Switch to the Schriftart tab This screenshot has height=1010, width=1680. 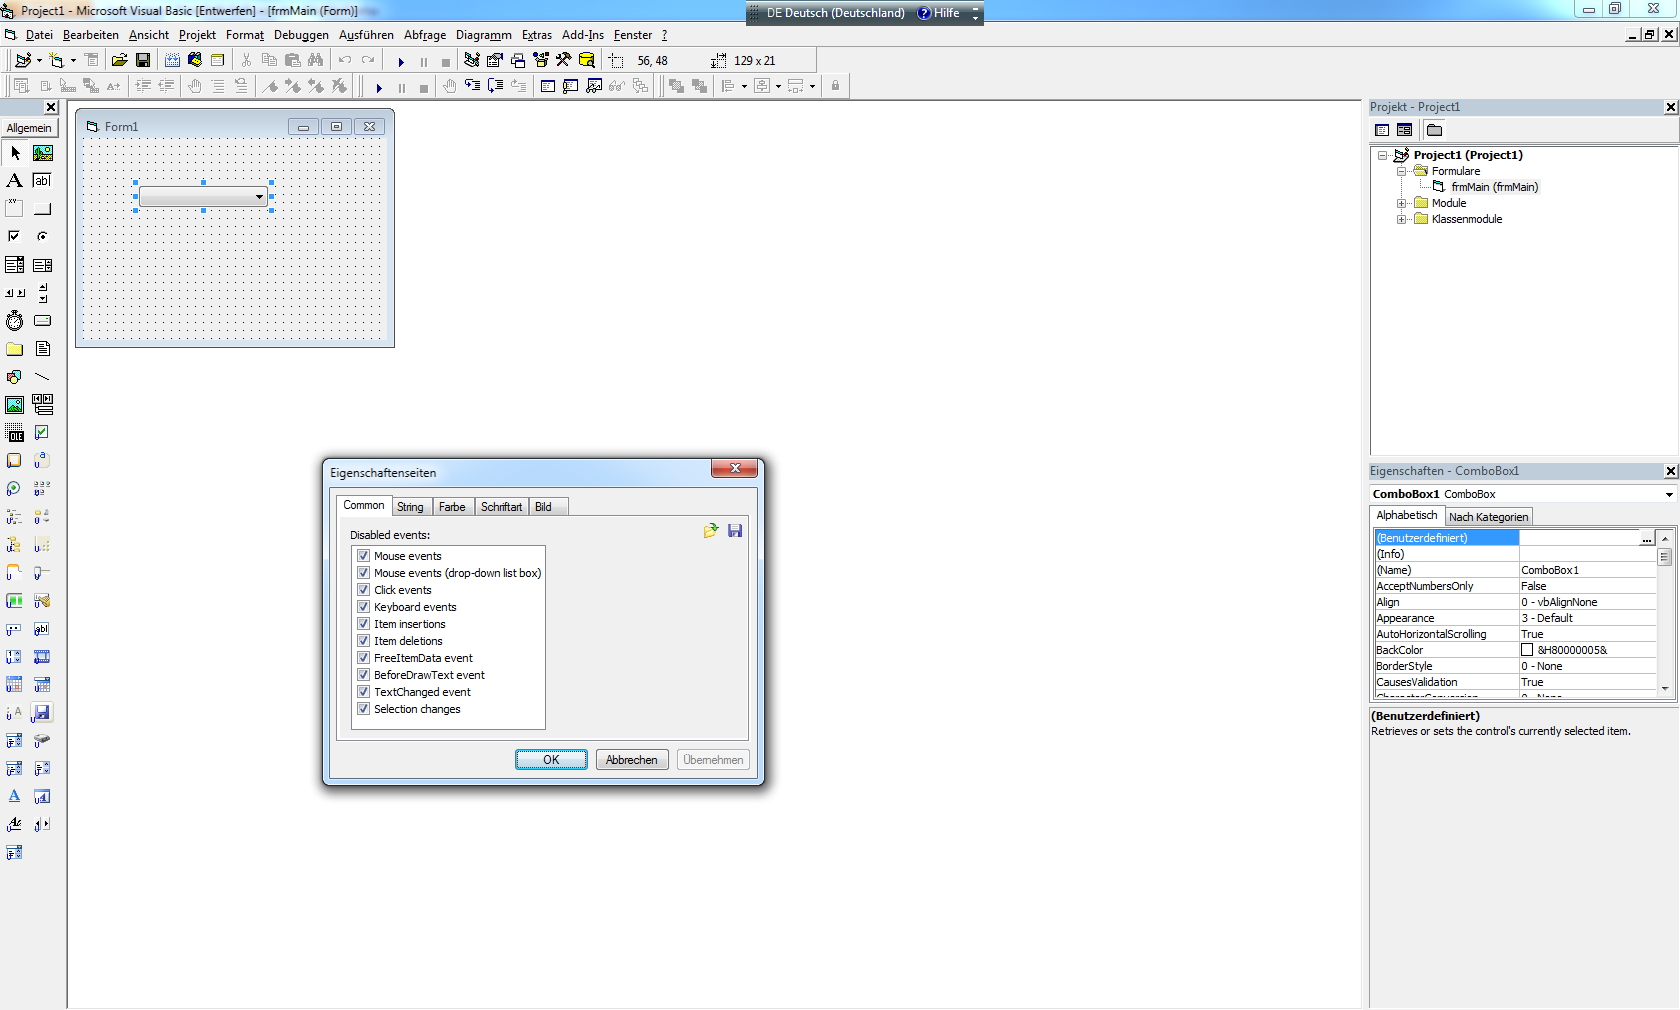pyautogui.click(x=501, y=507)
